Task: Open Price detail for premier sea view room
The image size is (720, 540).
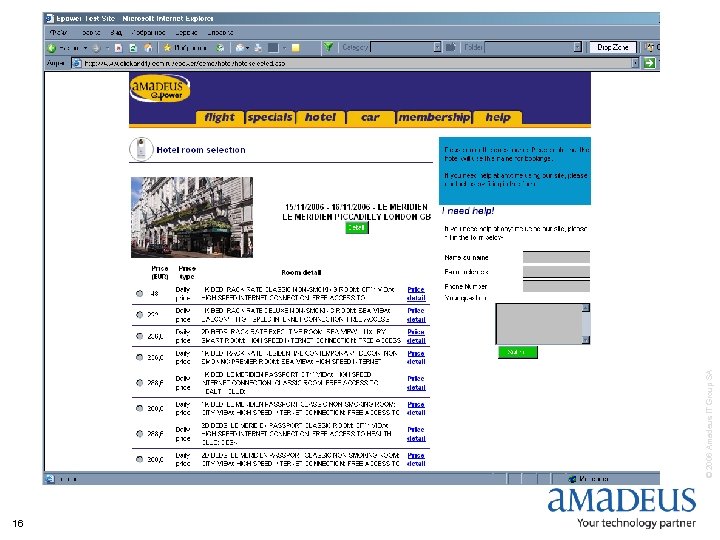Action: [416, 357]
